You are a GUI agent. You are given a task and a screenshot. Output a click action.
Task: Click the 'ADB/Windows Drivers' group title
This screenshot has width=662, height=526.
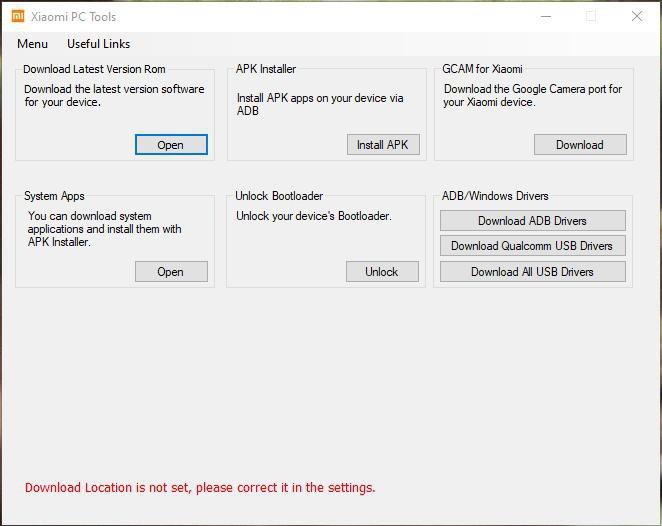[495, 196]
